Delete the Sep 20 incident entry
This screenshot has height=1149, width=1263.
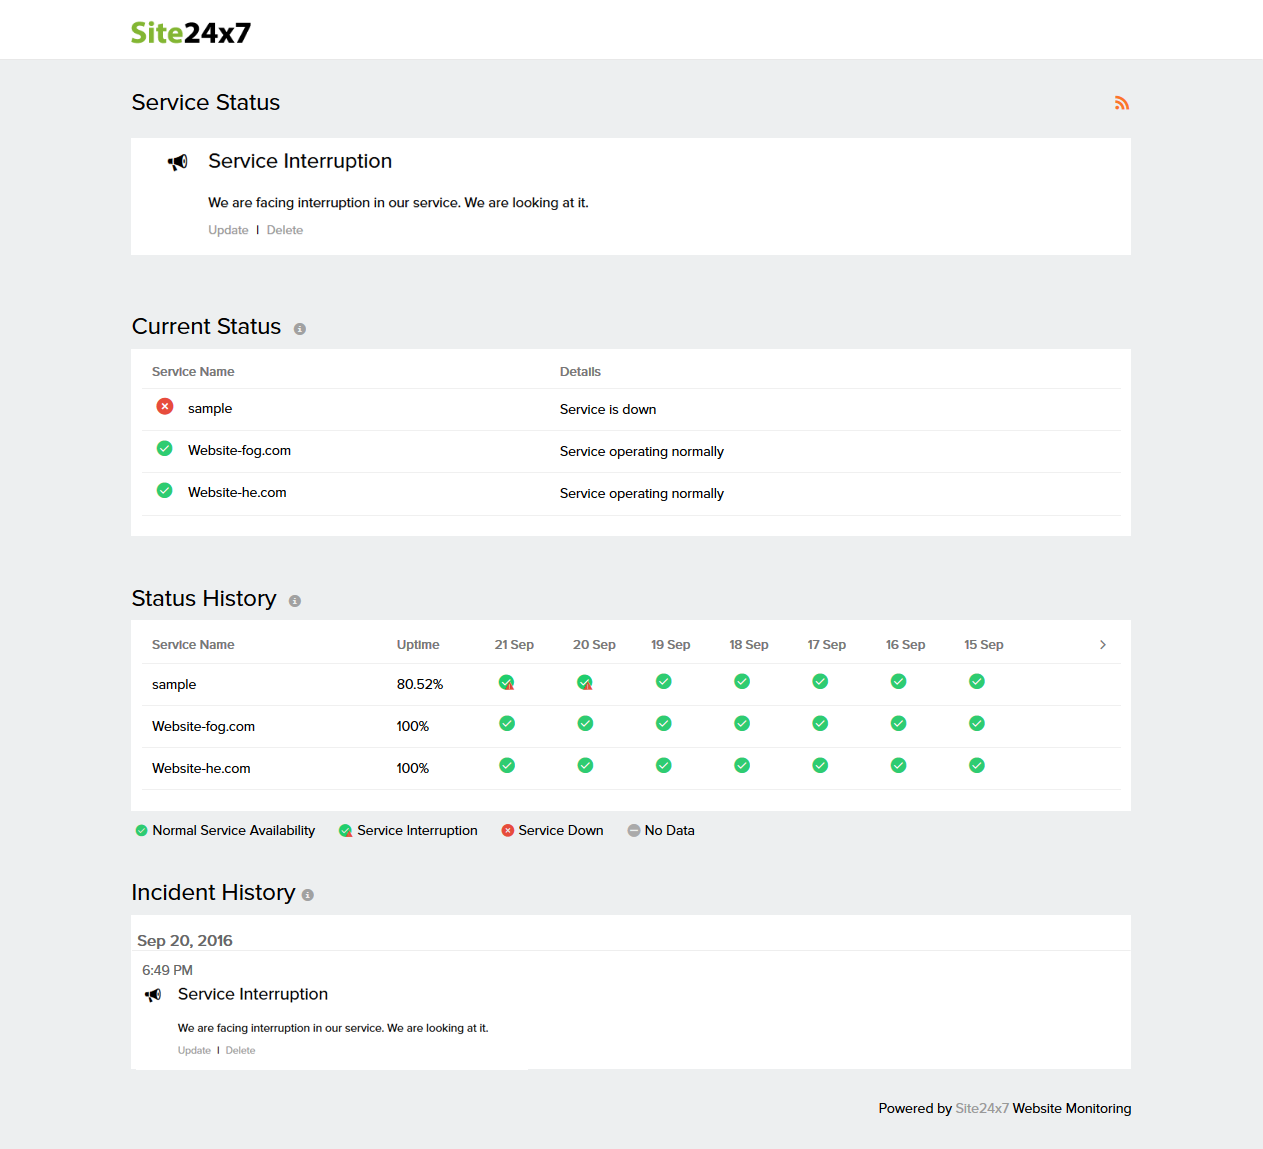tap(240, 1050)
